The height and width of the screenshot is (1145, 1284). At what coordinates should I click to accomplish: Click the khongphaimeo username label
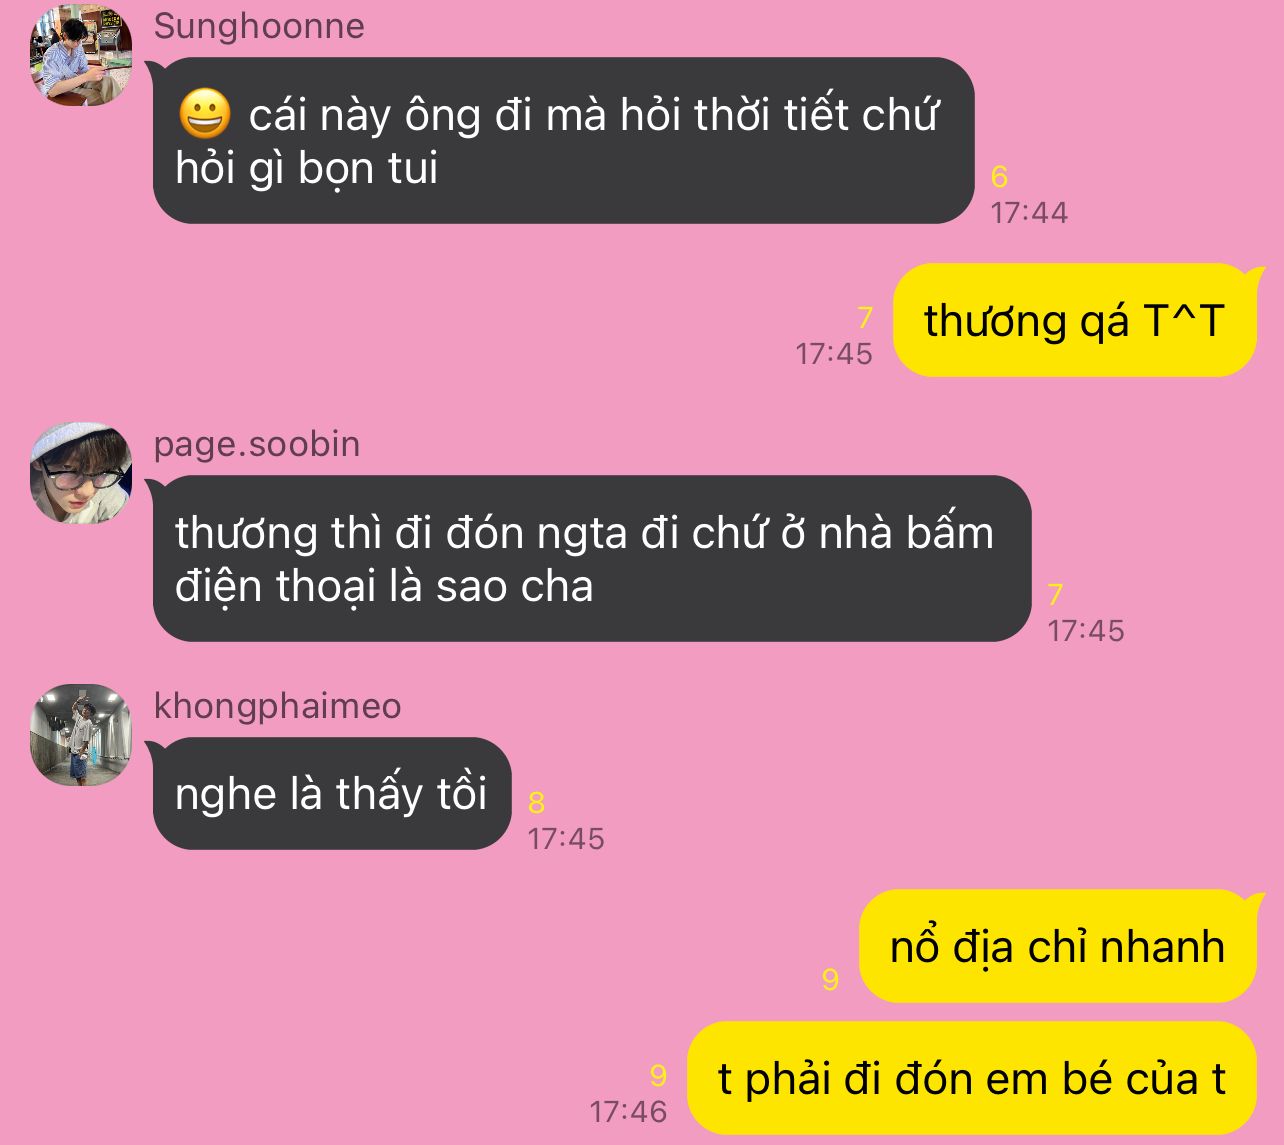point(277,706)
